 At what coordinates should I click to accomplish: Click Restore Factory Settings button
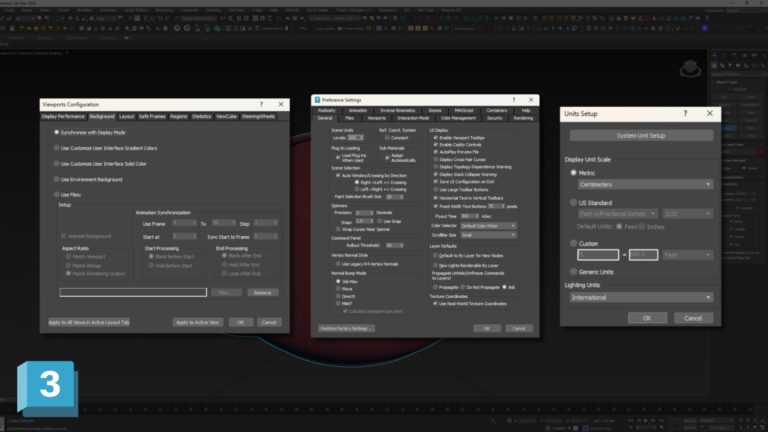(x=346, y=328)
